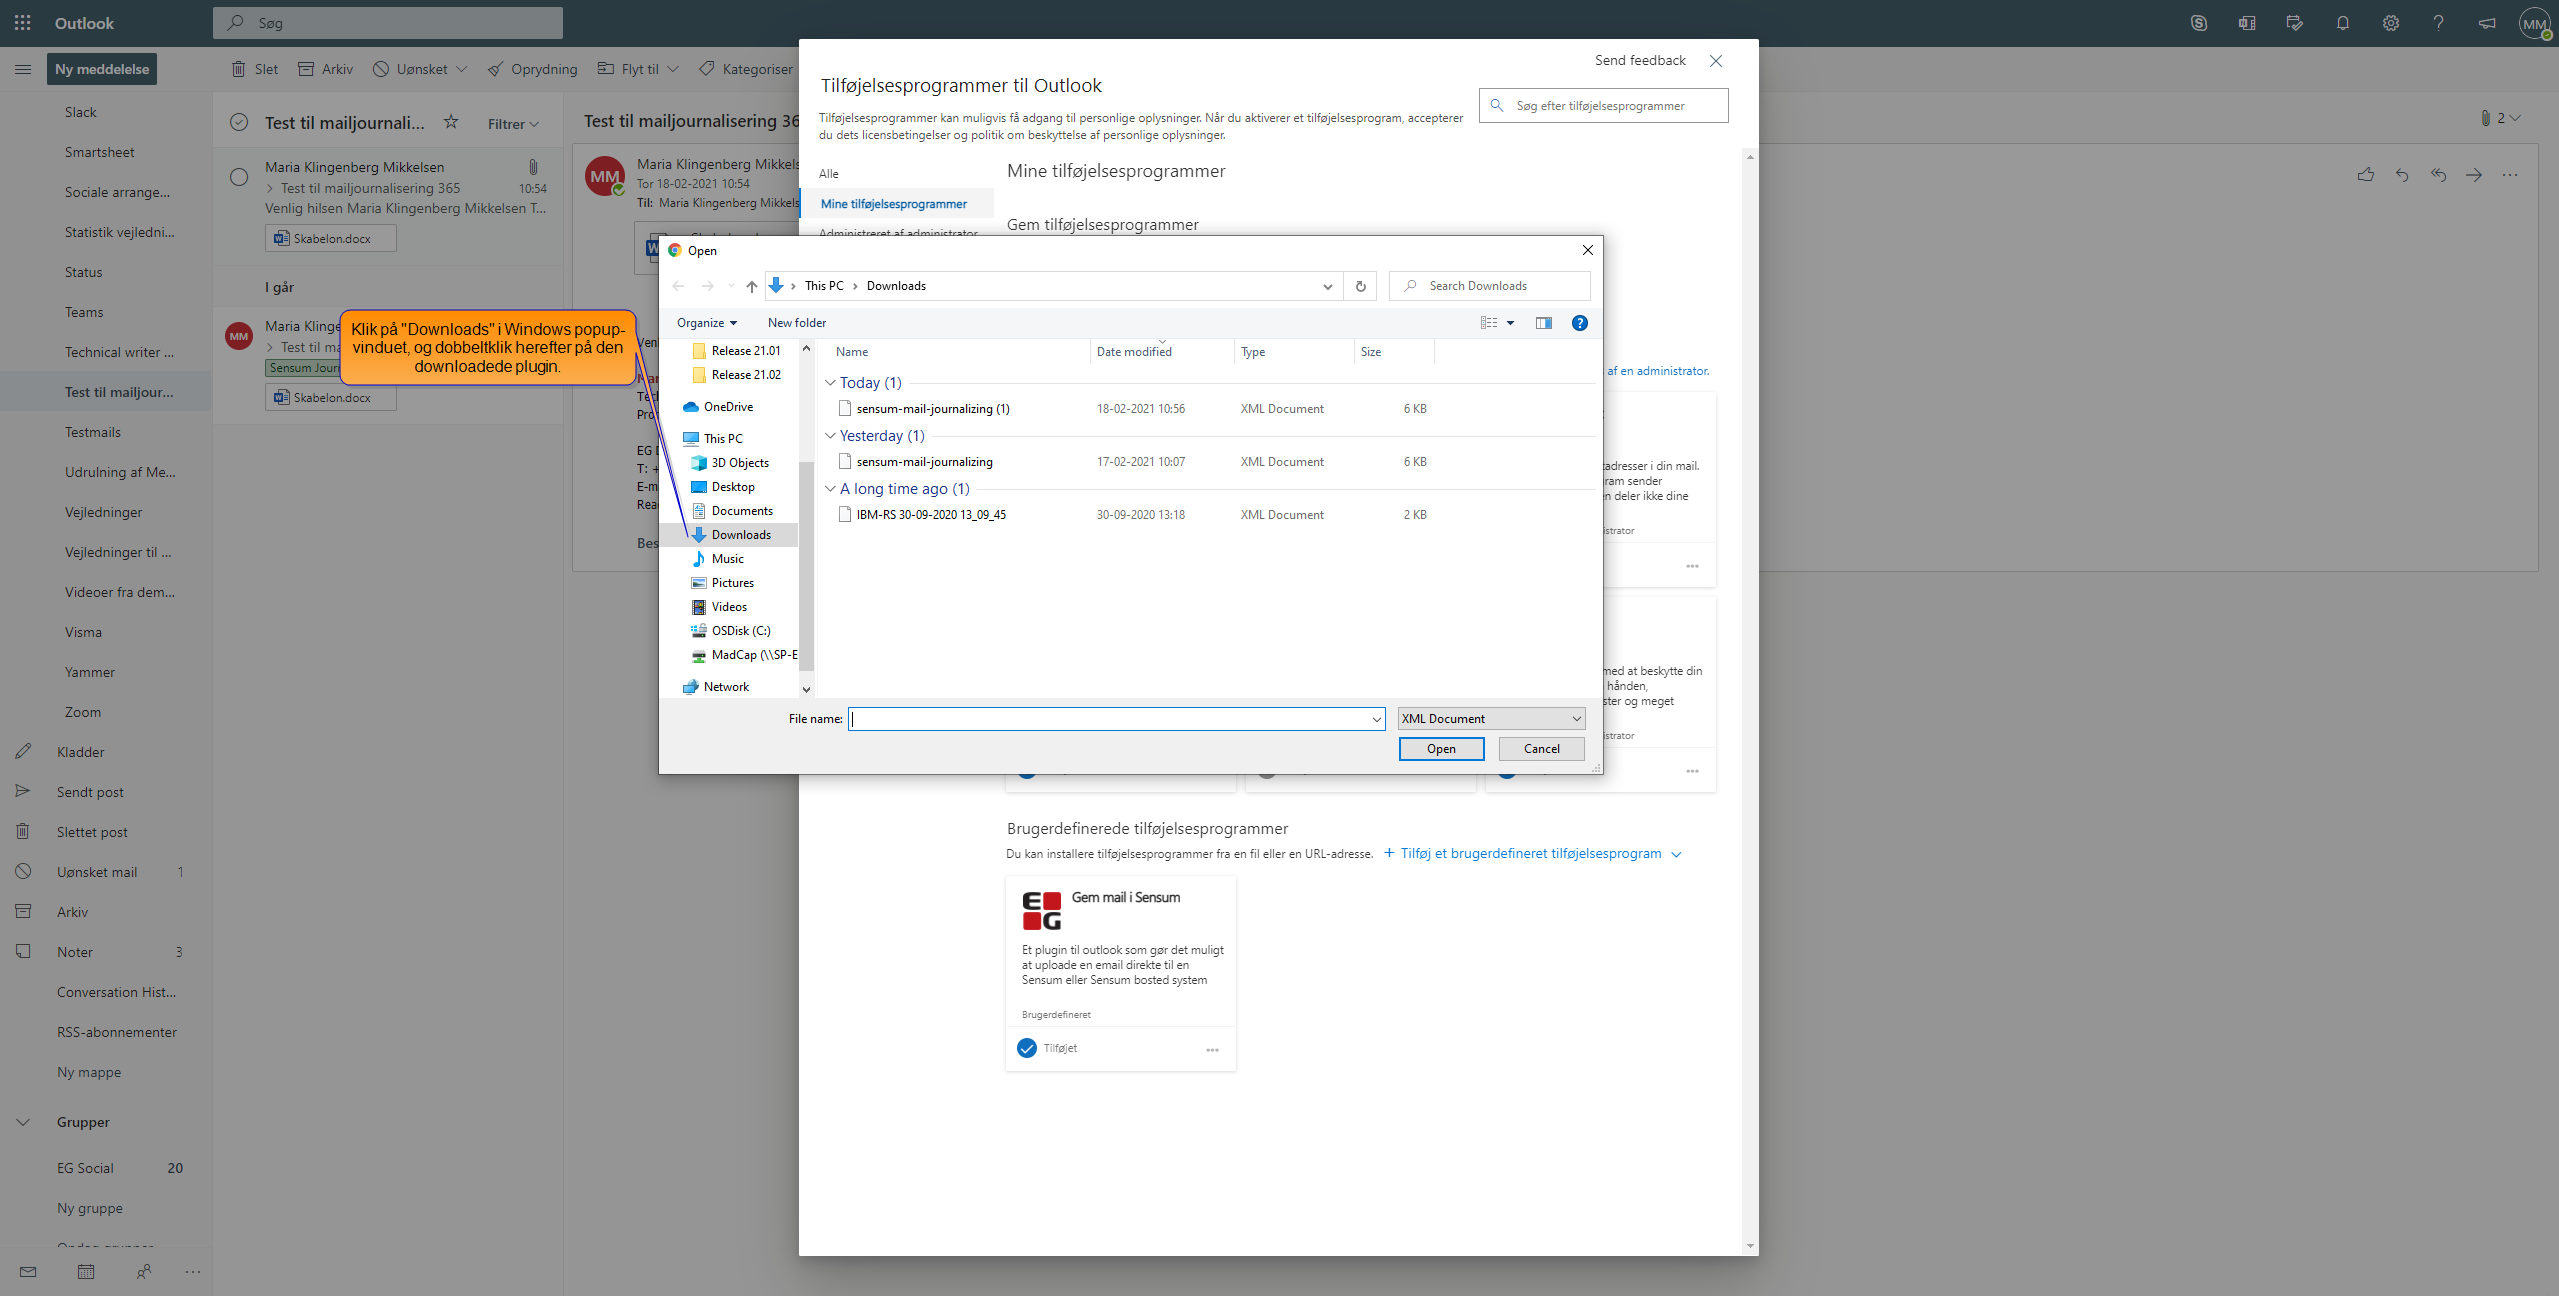The width and height of the screenshot is (2559, 1296).
Task: Open the Settings gear in Outlook's top bar
Action: click(2390, 22)
